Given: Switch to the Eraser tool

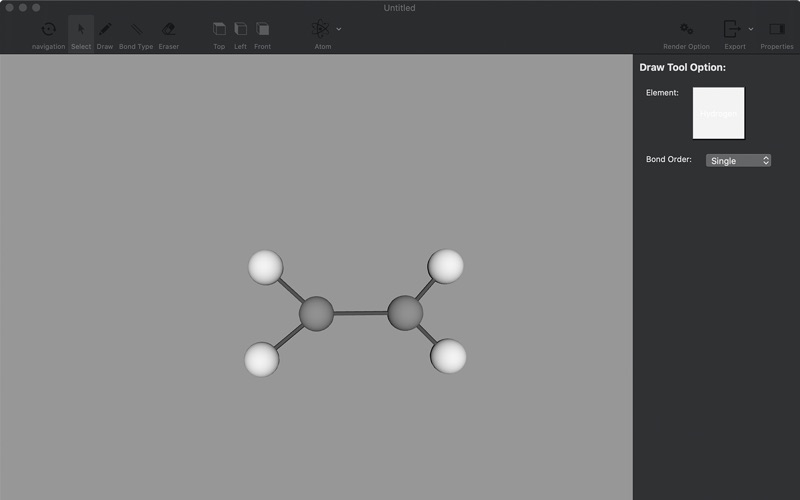Looking at the screenshot, I should pos(169,30).
